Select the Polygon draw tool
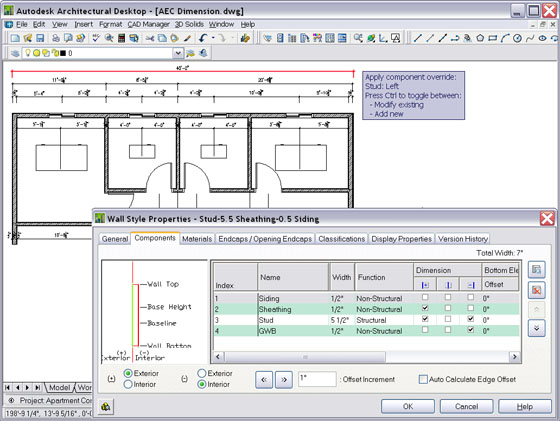The image size is (560, 421). click(x=480, y=38)
